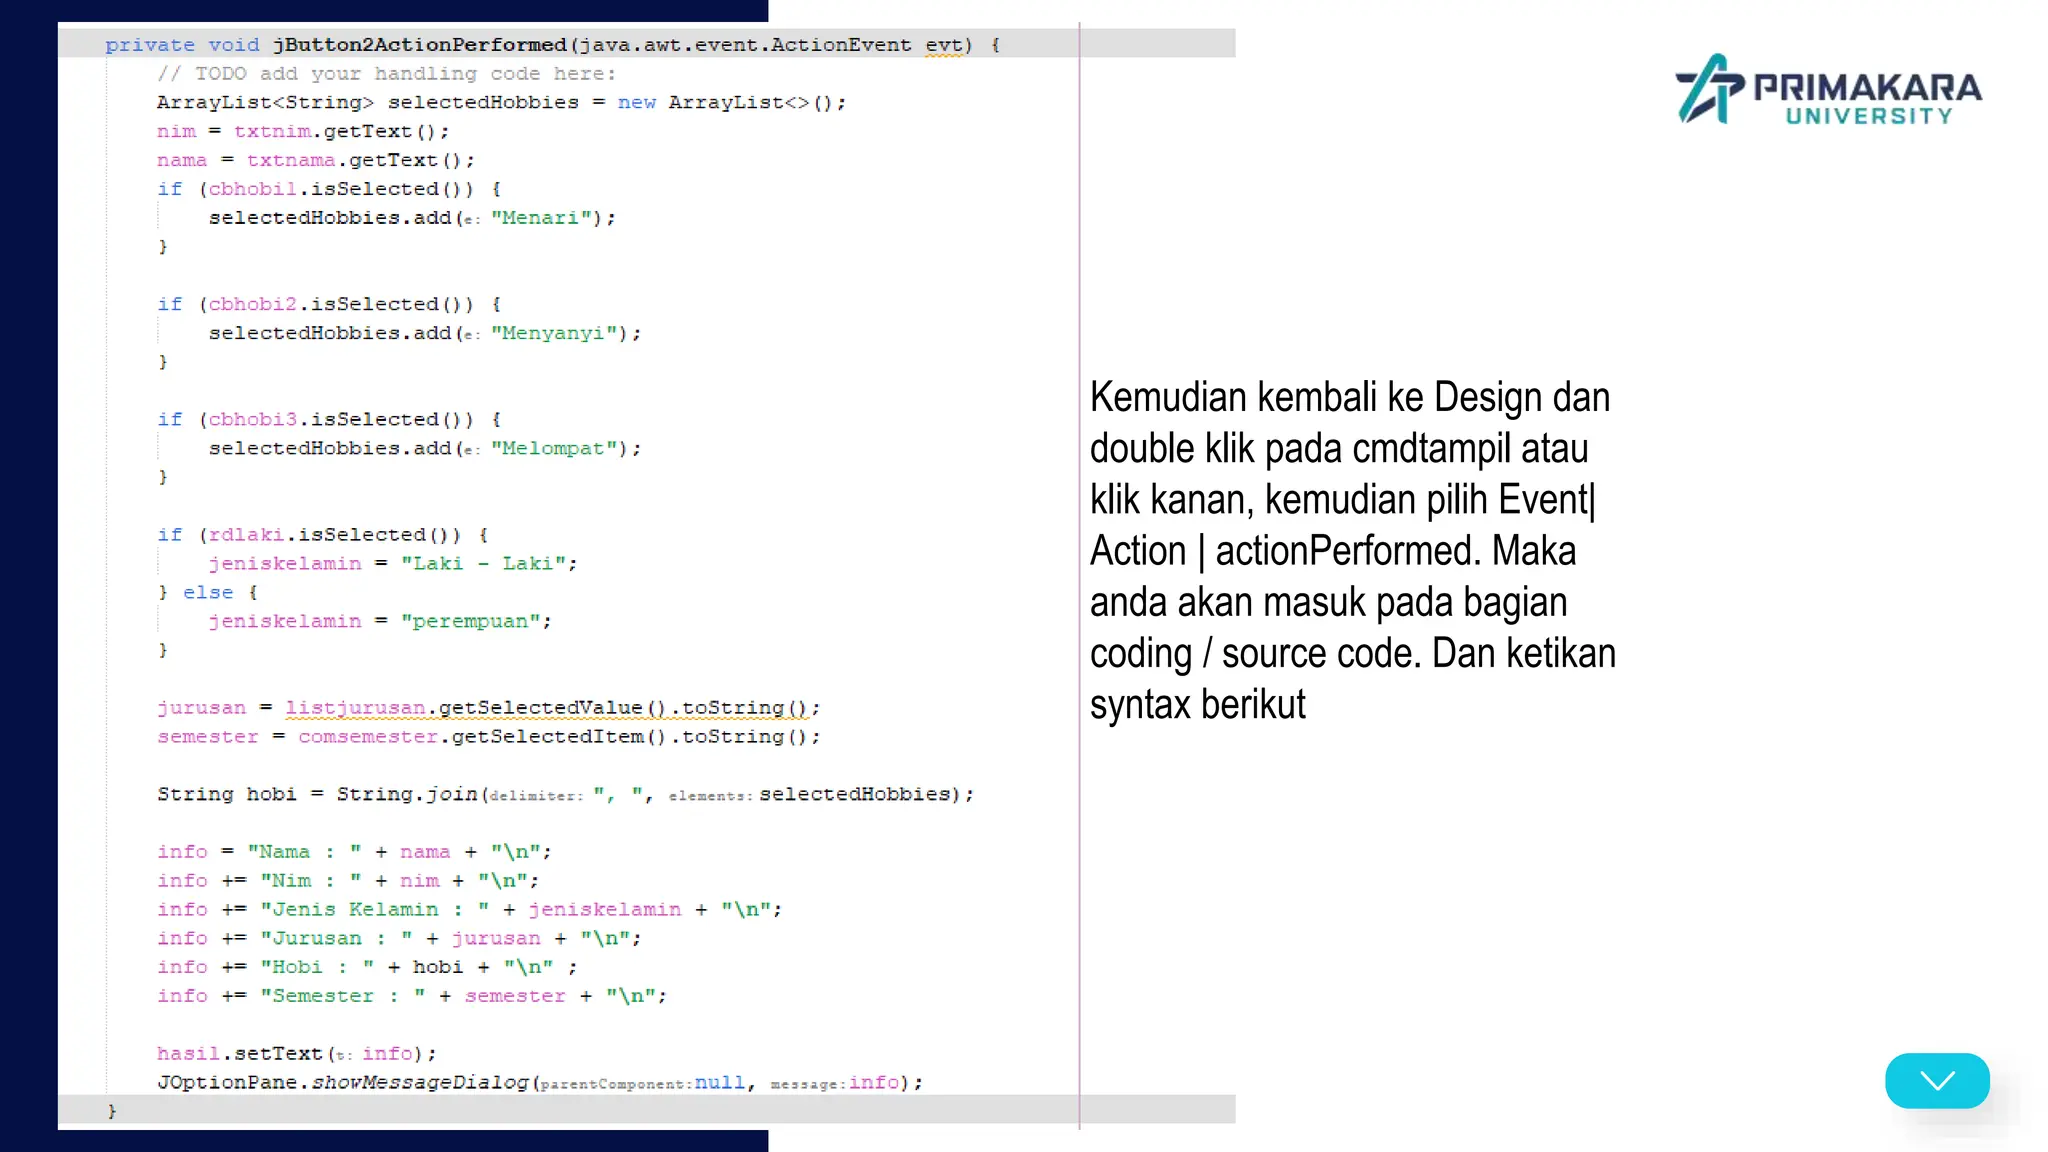Click the else keyword in the code

(208, 592)
